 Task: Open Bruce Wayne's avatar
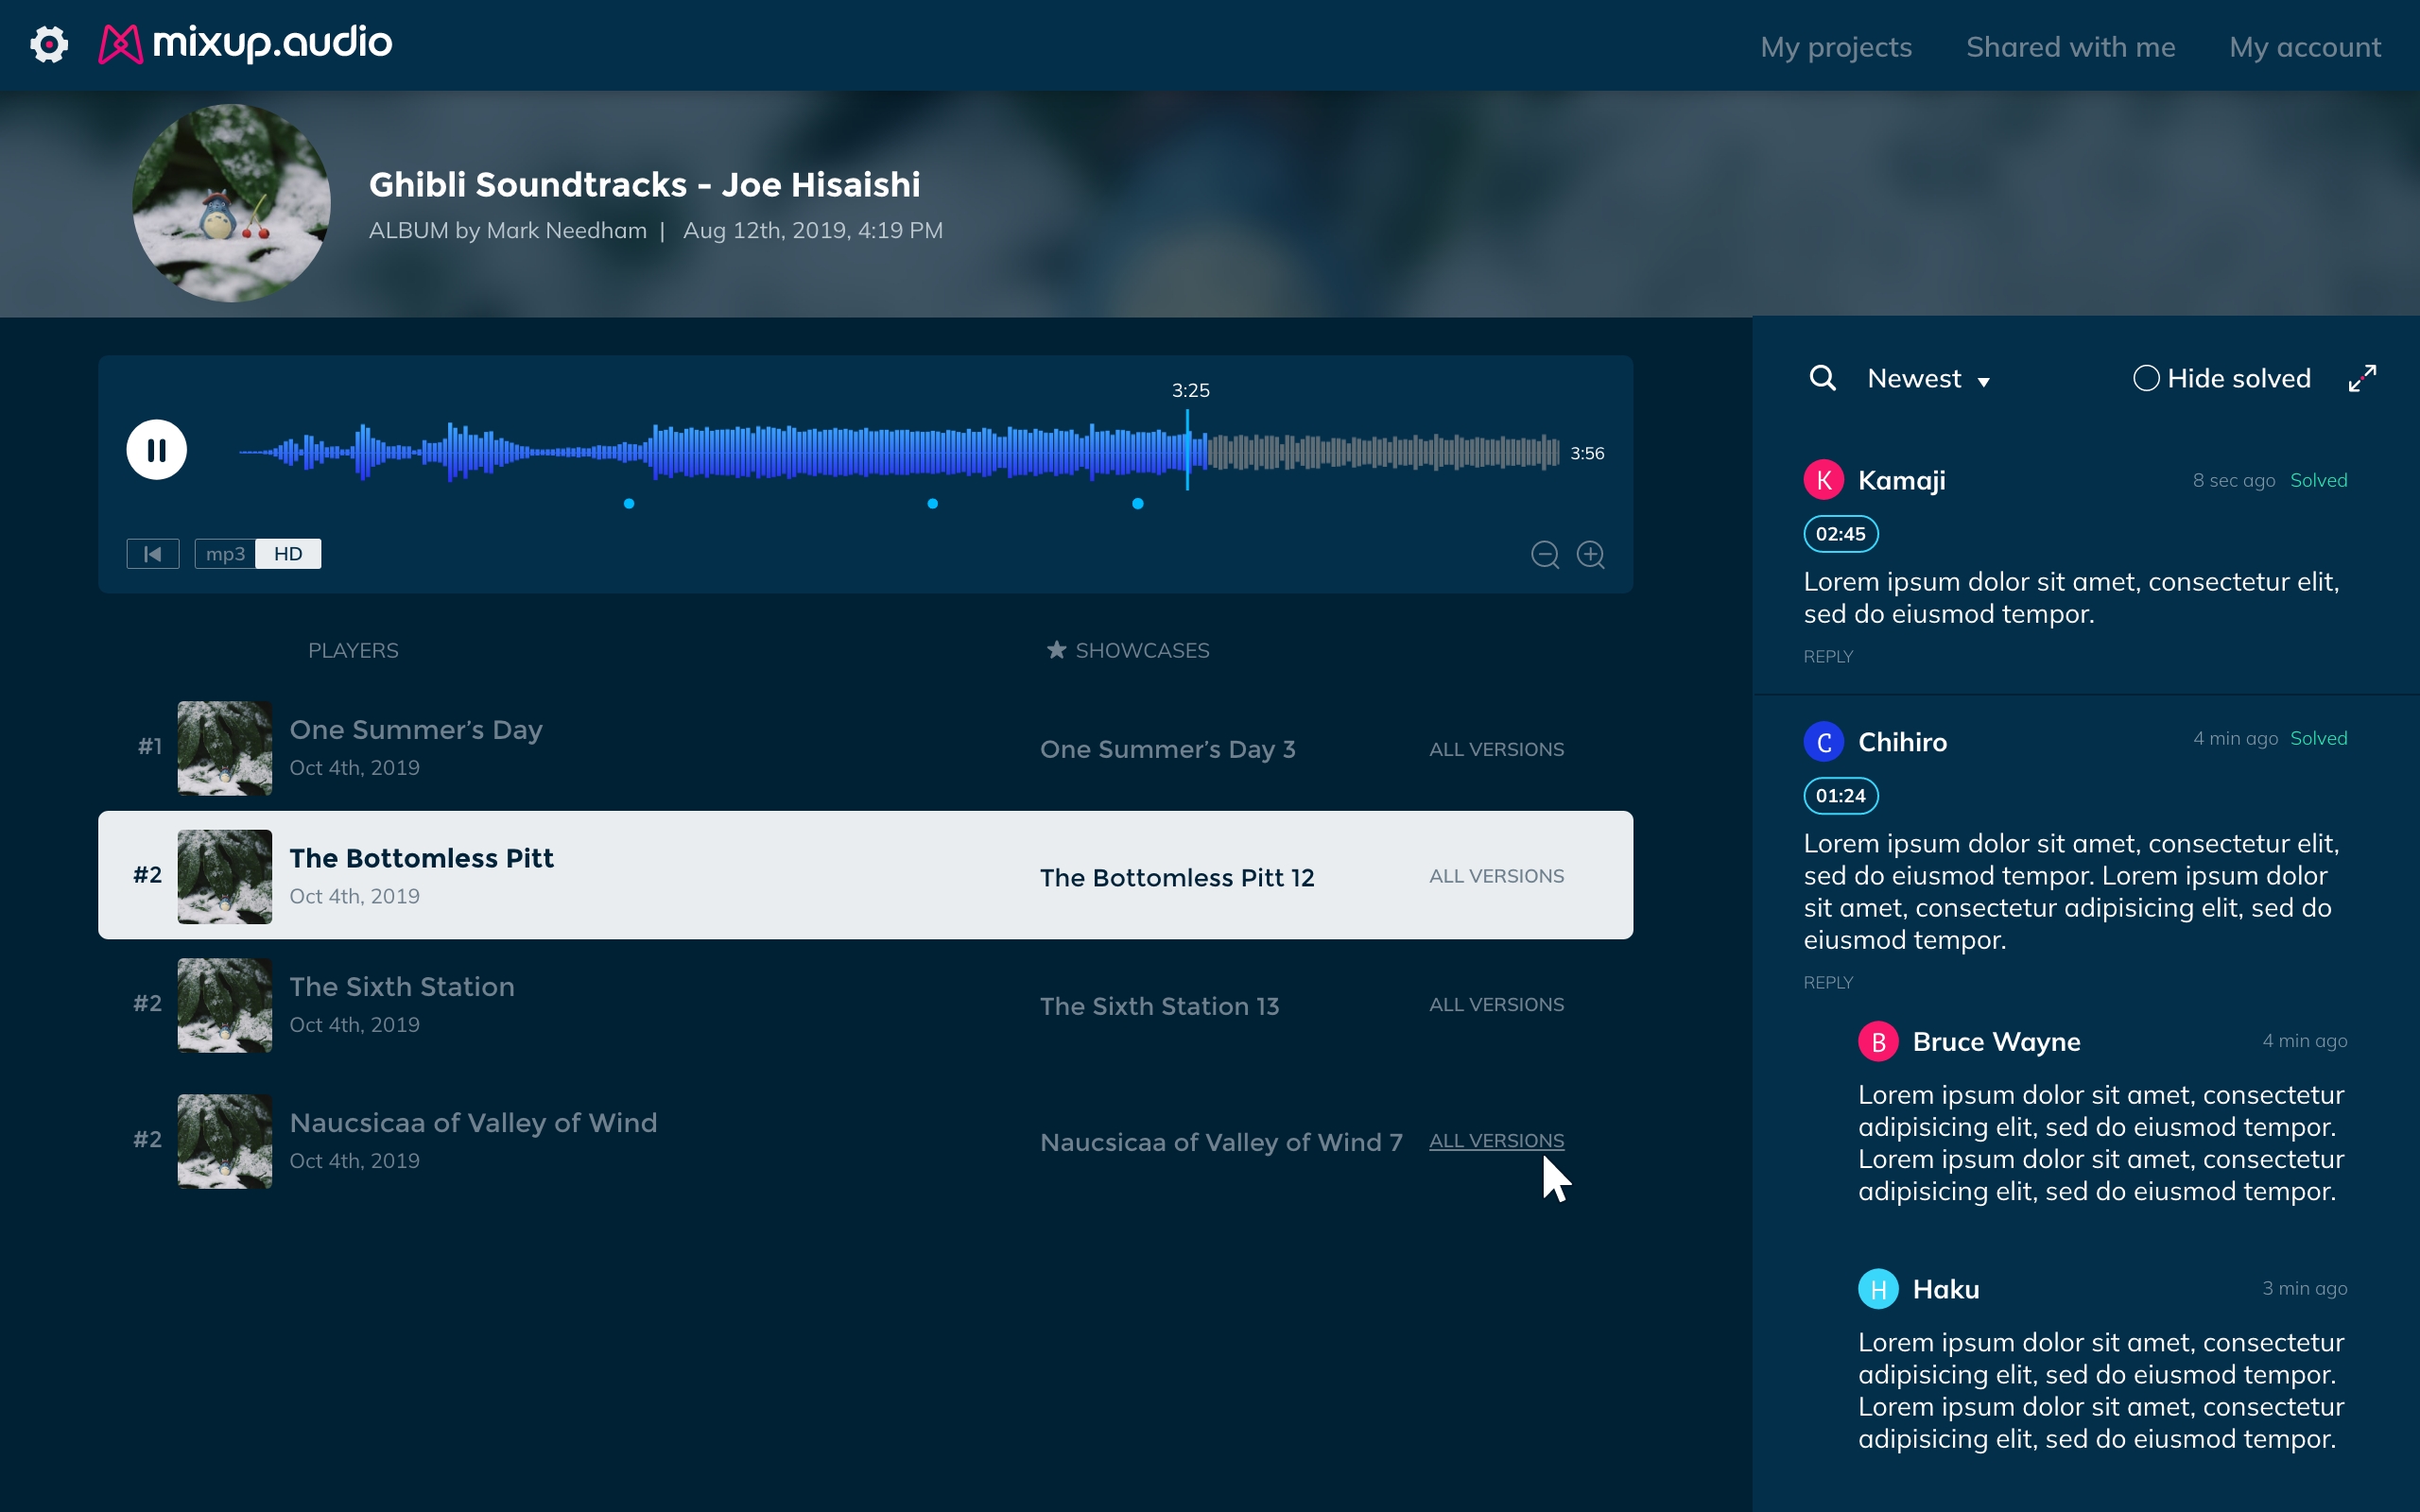1878,1041
